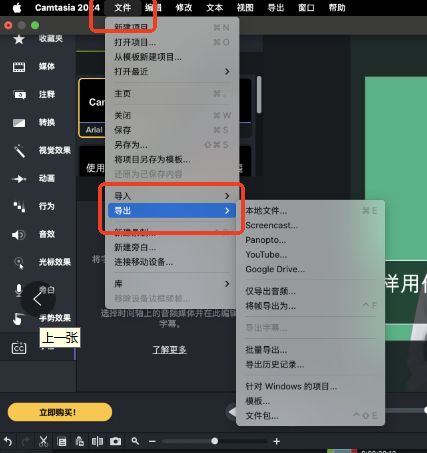Expand the highlighted 导出 submenu

point(172,211)
